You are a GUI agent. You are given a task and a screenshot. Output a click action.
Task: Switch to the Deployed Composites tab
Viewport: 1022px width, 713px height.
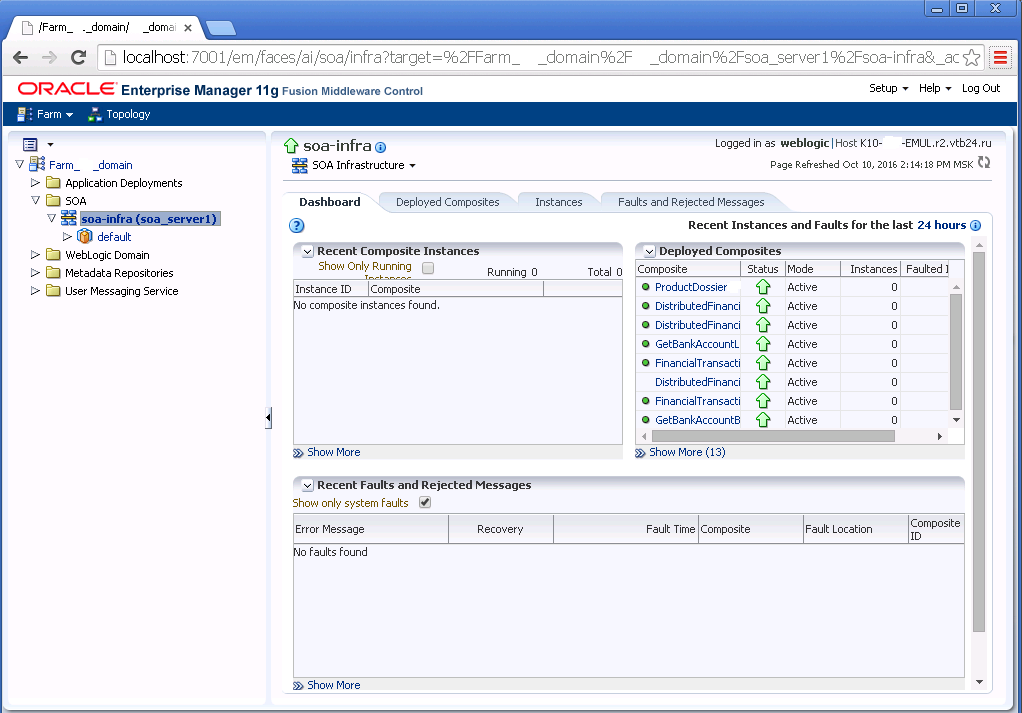point(447,201)
